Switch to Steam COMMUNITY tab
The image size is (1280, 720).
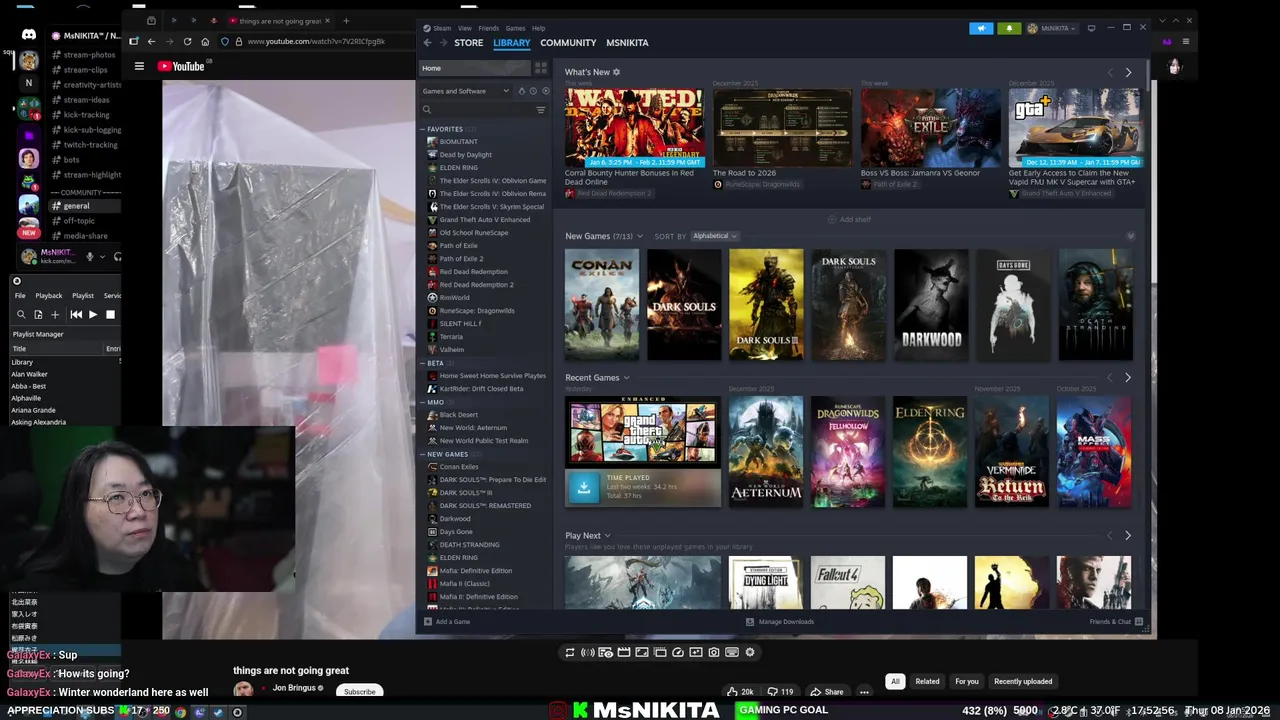coord(568,43)
